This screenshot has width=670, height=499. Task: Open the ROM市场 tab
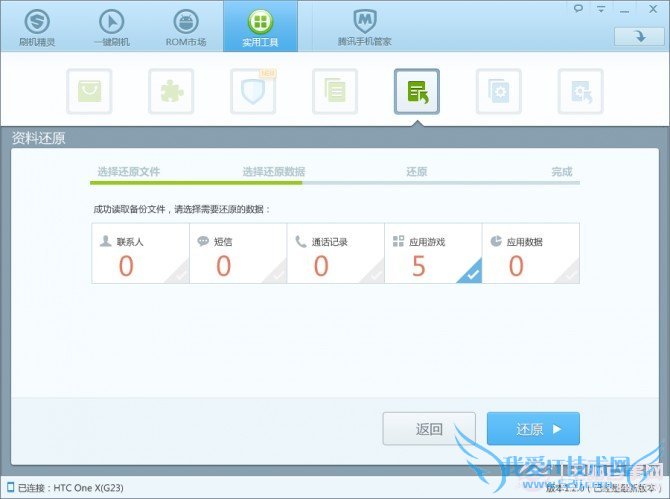[186, 27]
